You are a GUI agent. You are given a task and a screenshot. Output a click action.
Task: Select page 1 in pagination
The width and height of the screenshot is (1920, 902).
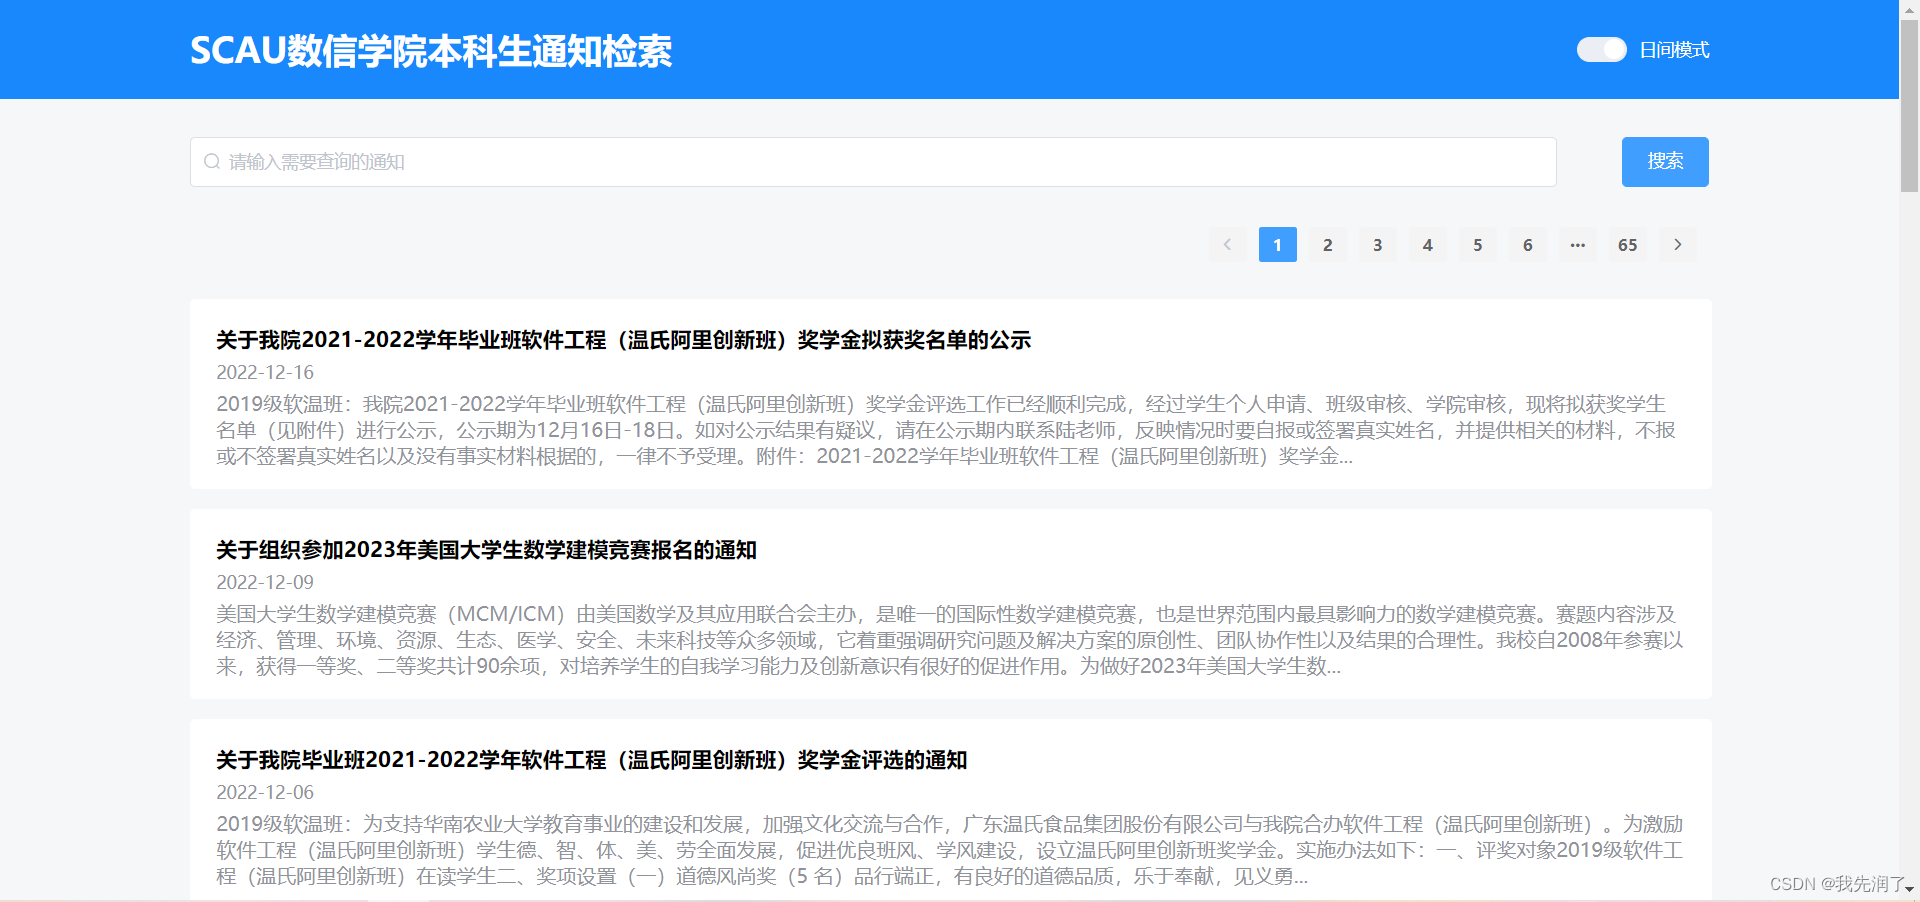coord(1278,245)
